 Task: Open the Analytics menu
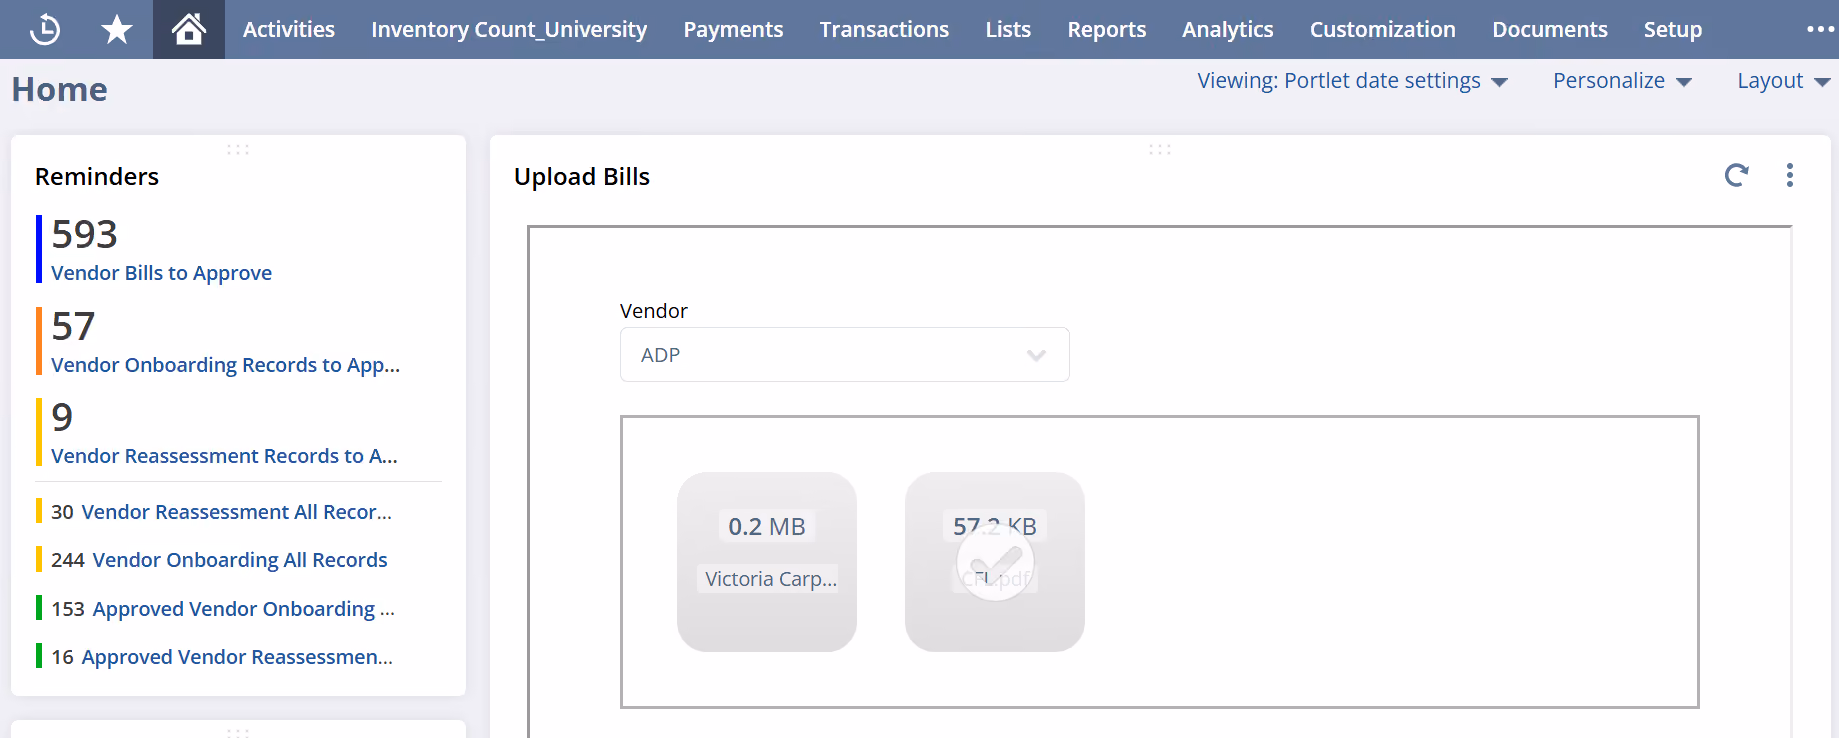(x=1228, y=29)
